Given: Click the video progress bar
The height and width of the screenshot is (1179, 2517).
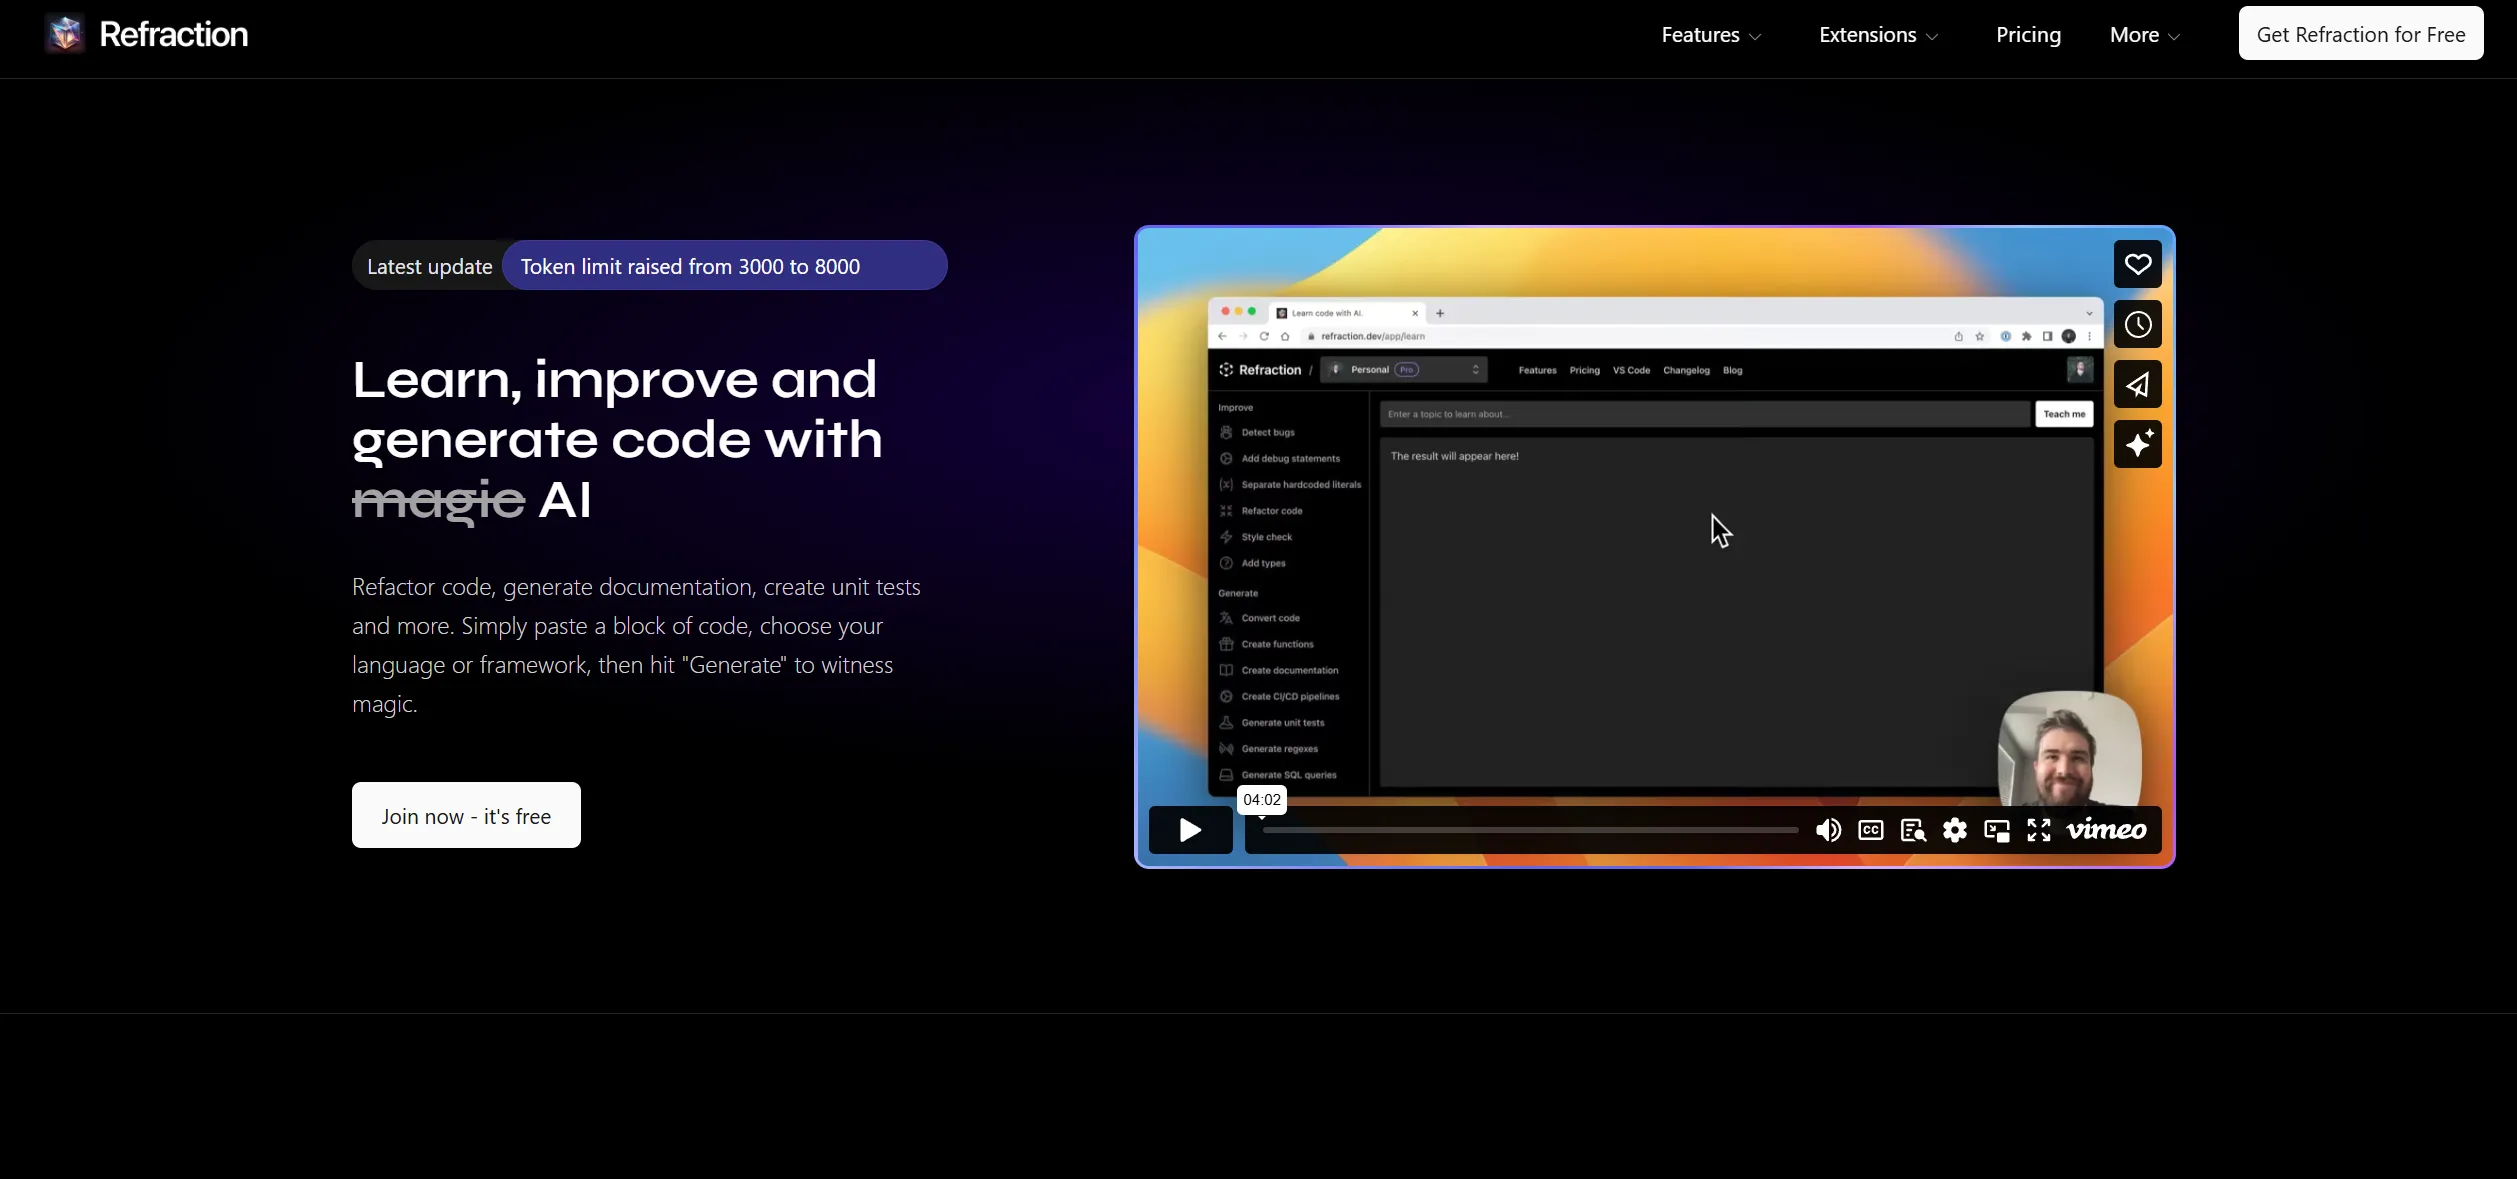Looking at the screenshot, I should [x=1530, y=830].
